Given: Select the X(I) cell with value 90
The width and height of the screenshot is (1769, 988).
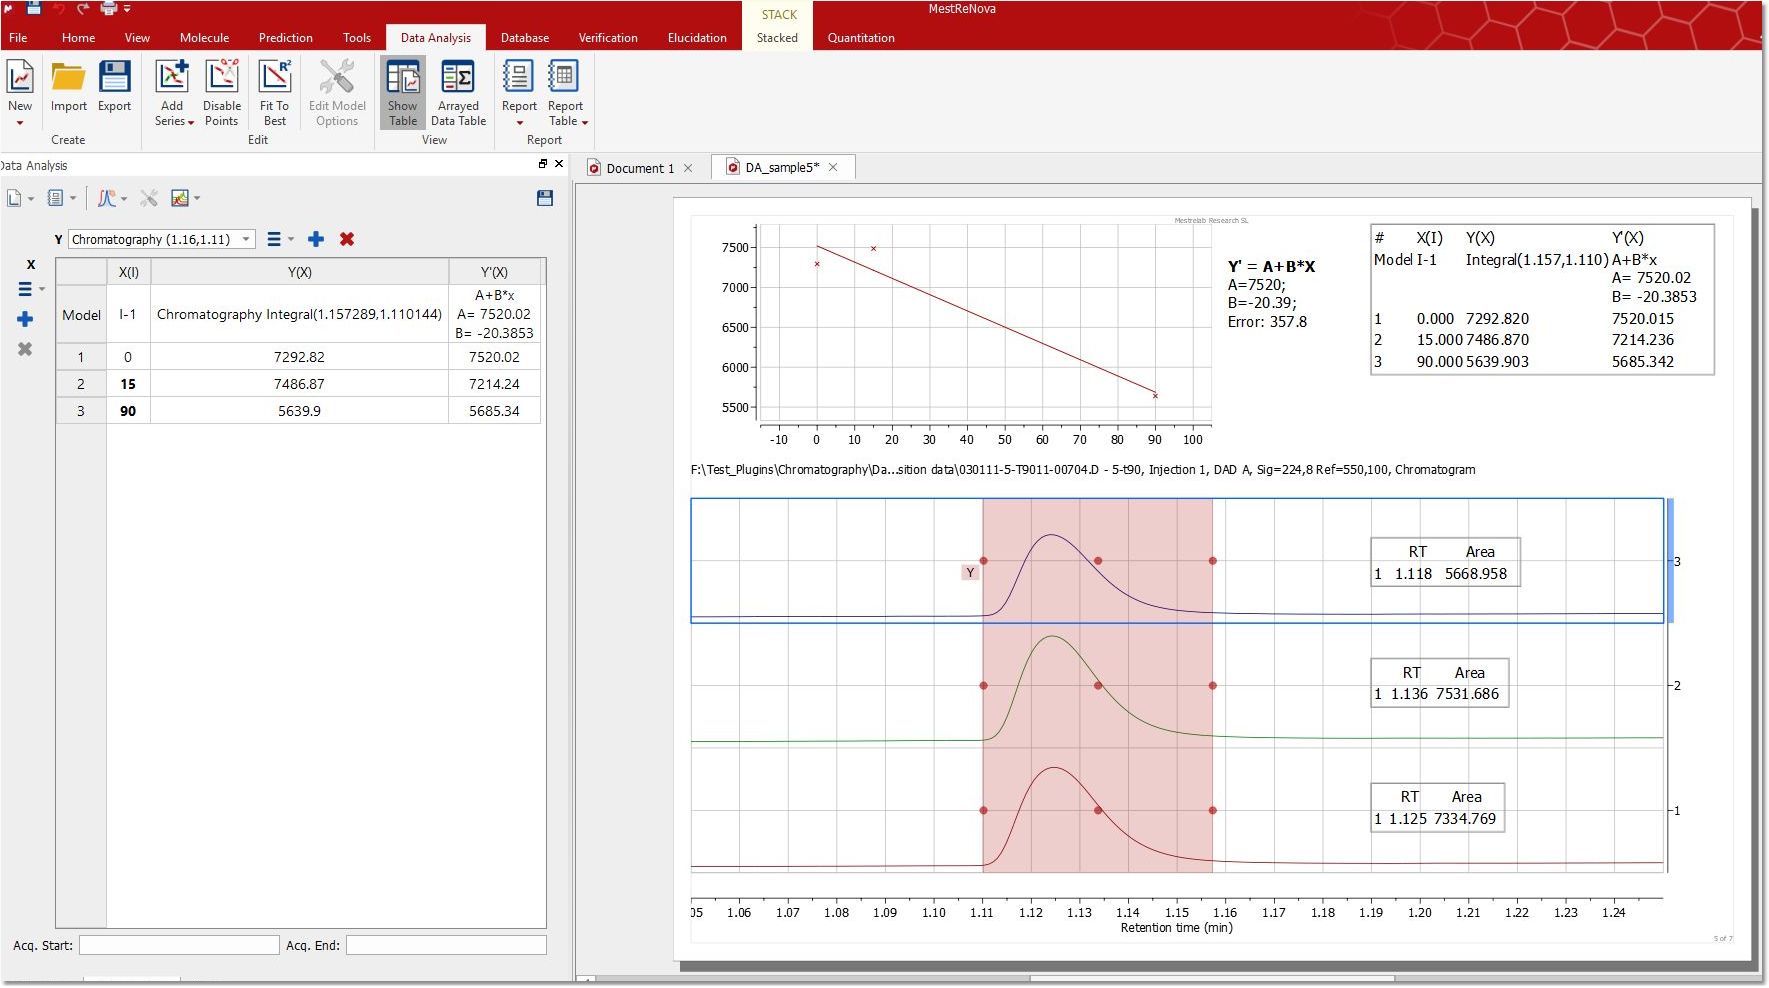Looking at the screenshot, I should [x=128, y=411].
